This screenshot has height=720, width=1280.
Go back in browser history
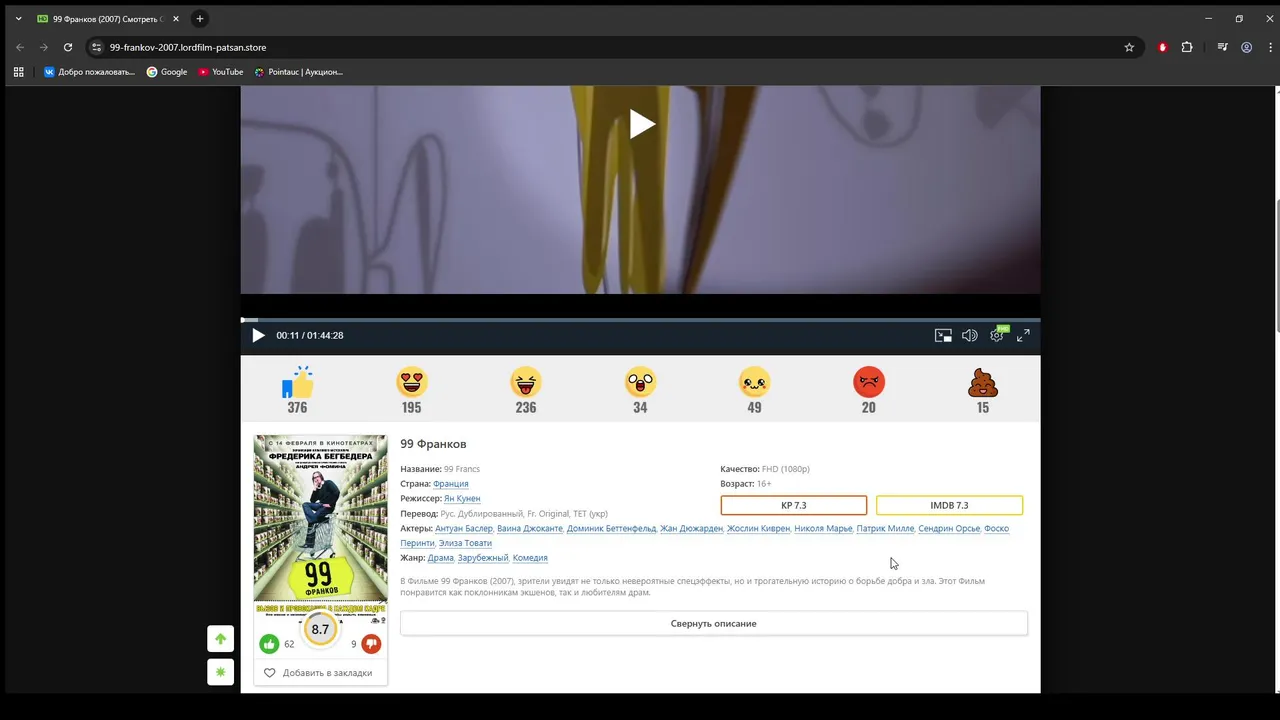coord(20,47)
